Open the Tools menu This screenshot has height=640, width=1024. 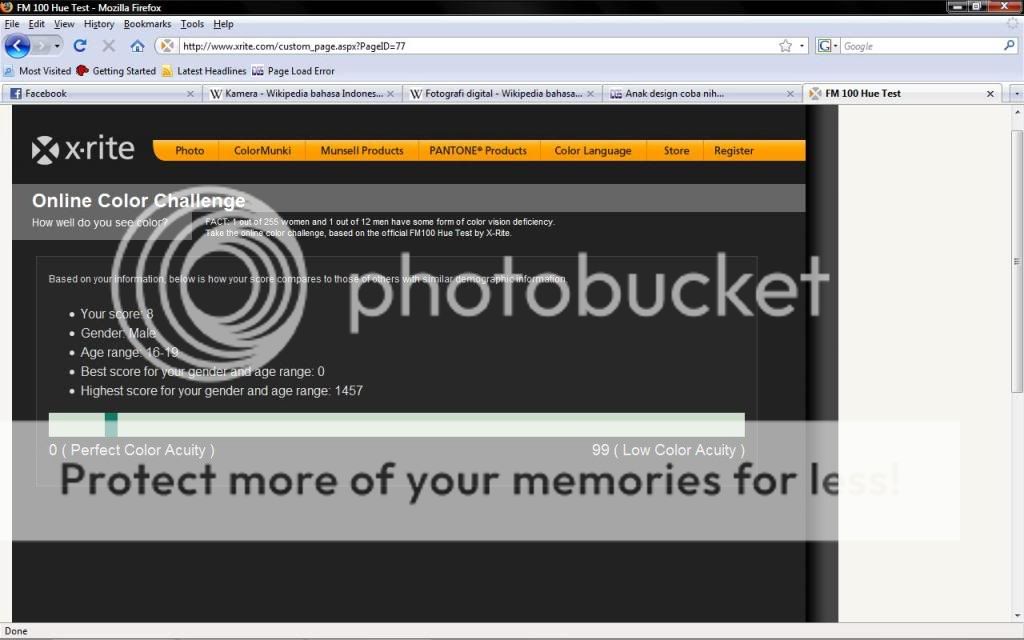click(192, 24)
